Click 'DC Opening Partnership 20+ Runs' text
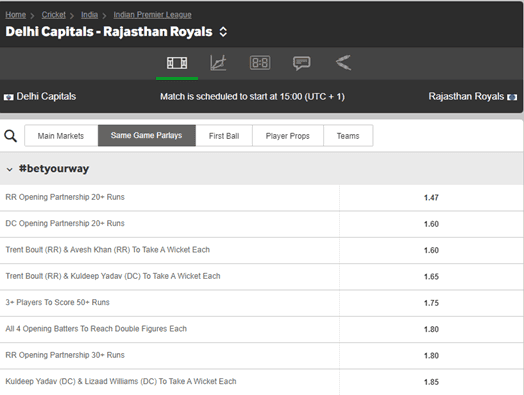The image size is (524, 395). click(65, 223)
